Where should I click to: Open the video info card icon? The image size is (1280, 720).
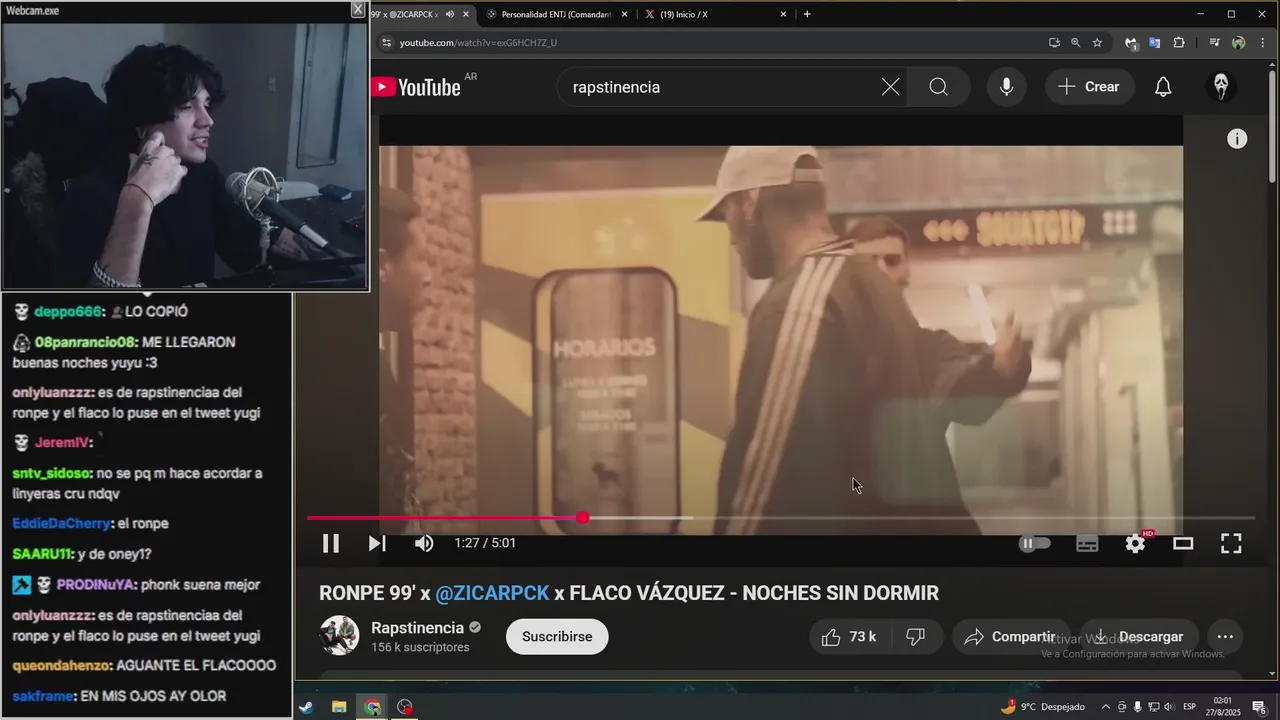click(x=1237, y=139)
